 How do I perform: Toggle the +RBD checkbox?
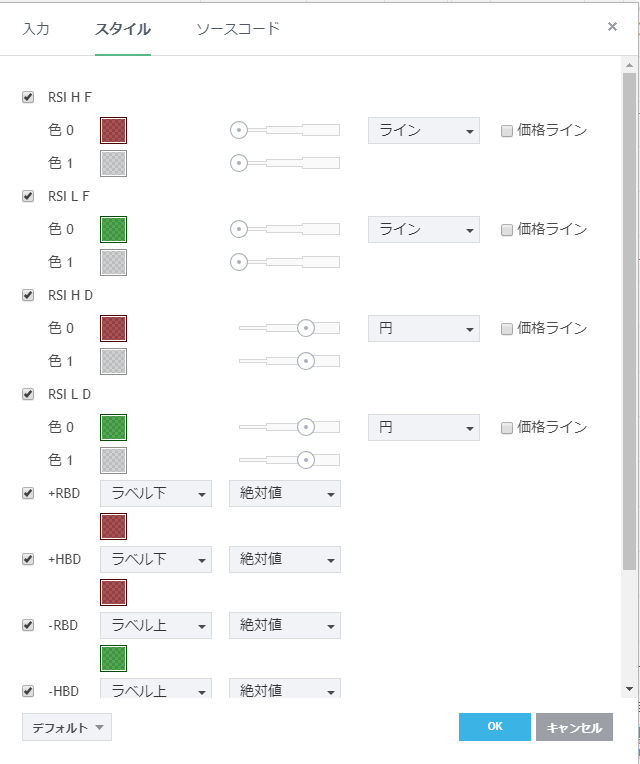(28, 493)
